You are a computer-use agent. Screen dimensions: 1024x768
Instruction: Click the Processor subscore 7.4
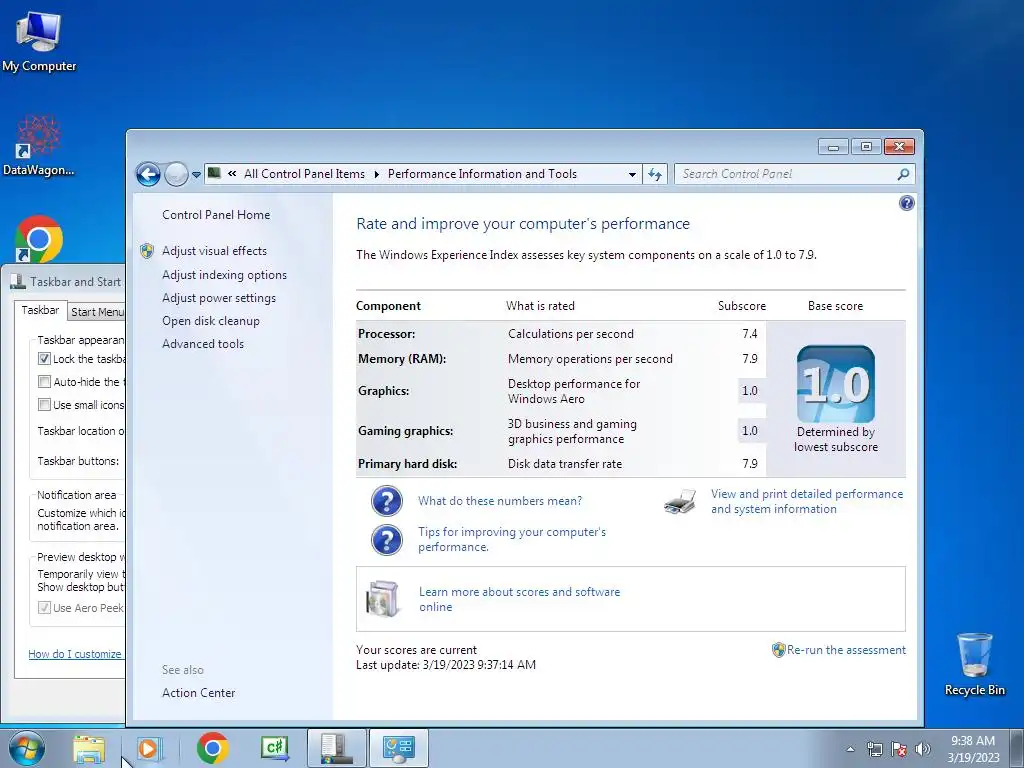click(750, 334)
